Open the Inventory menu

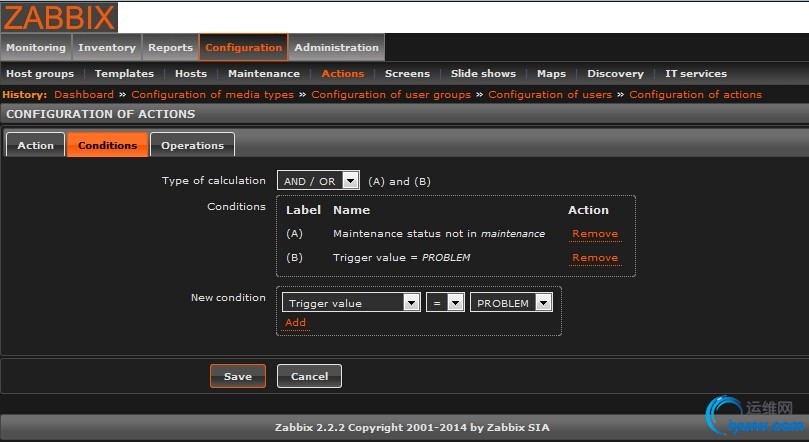pyautogui.click(x=107, y=47)
